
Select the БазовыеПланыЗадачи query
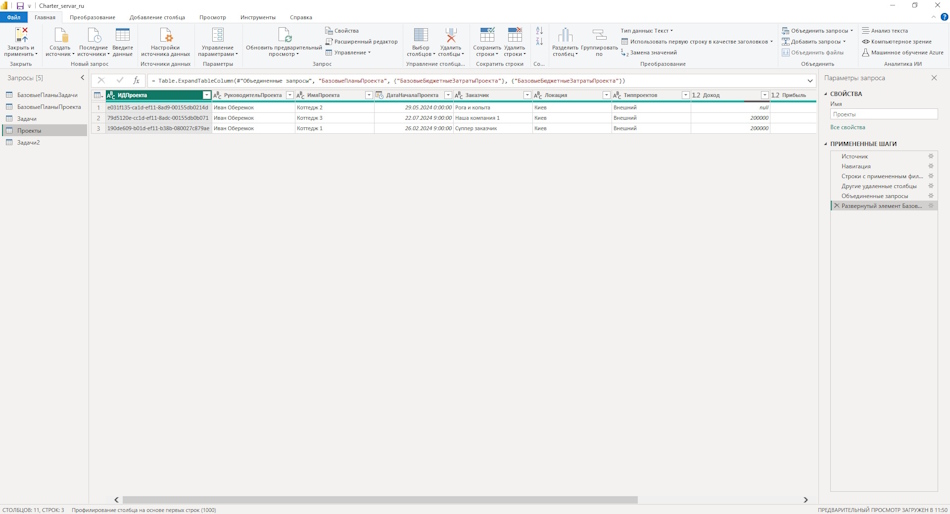click(45, 95)
